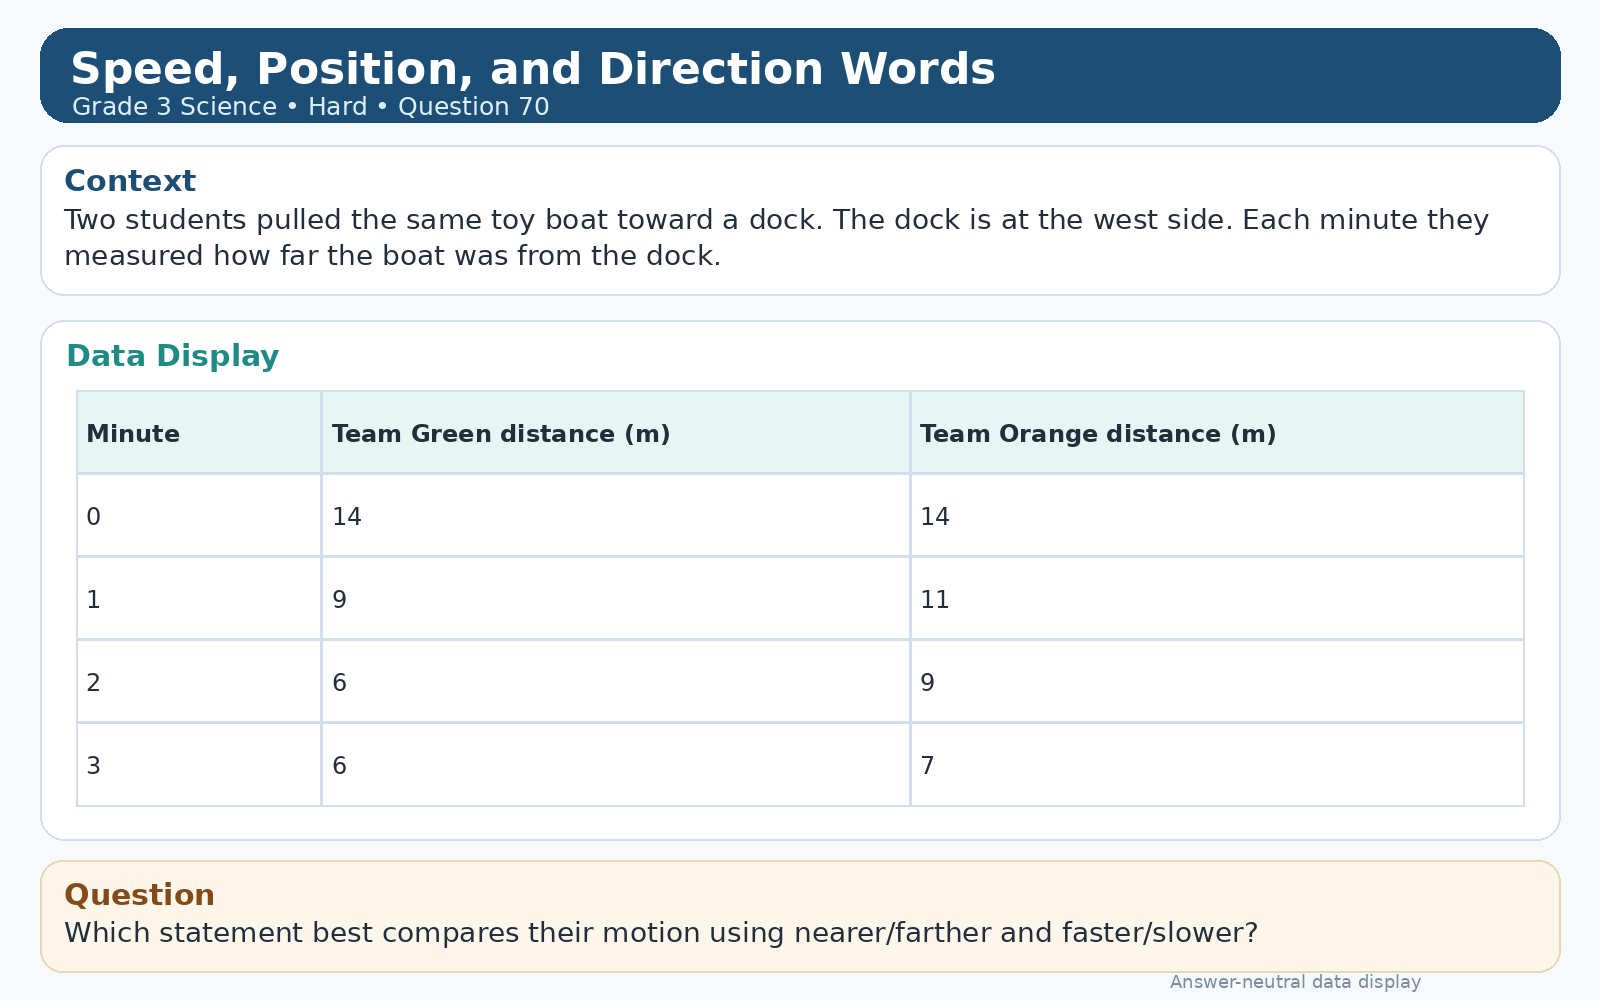The width and height of the screenshot is (1600, 1000).
Task: Click Team Green value 9 at minute 1
Action: click(x=340, y=600)
